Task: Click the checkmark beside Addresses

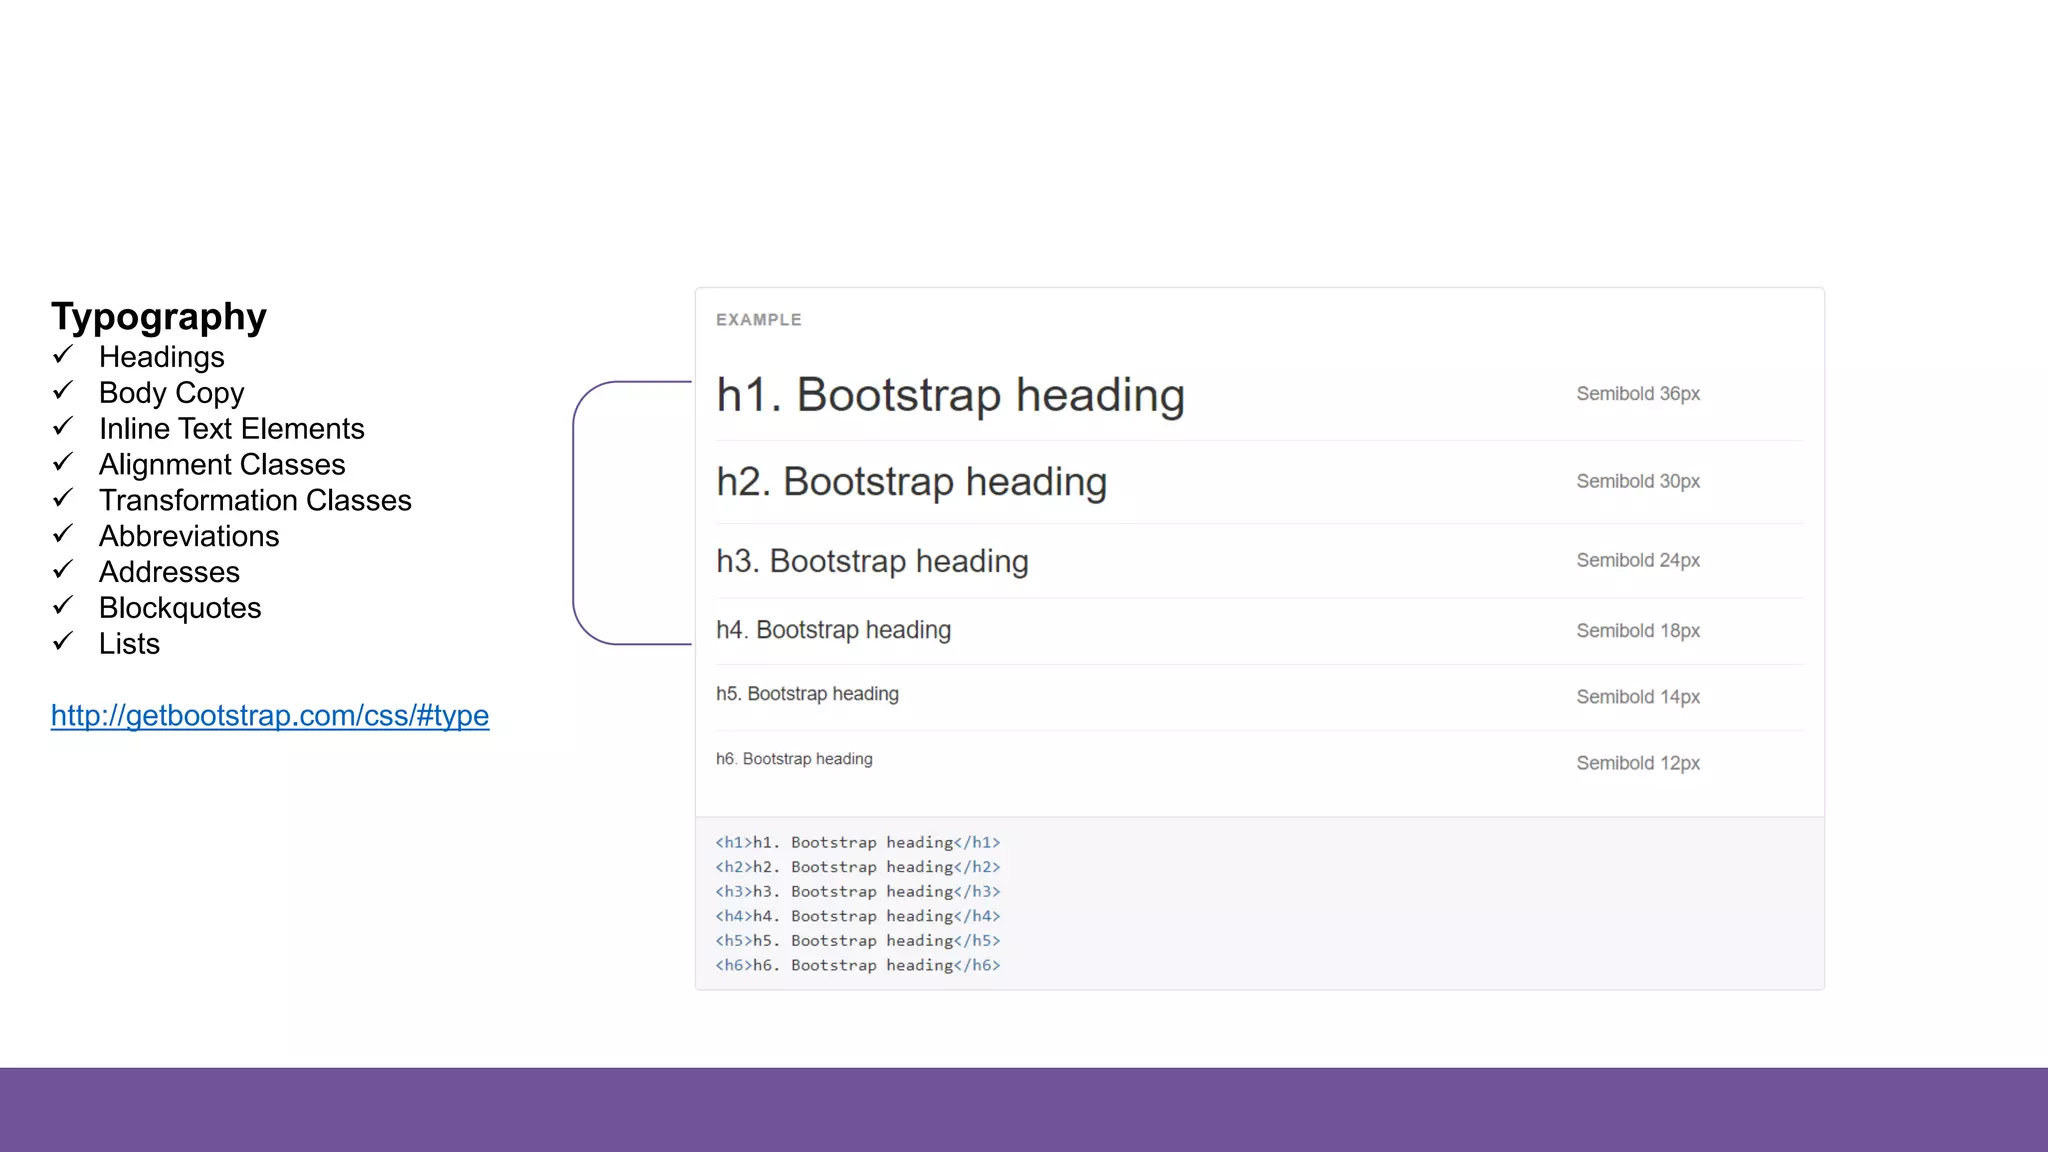Action: click(63, 570)
